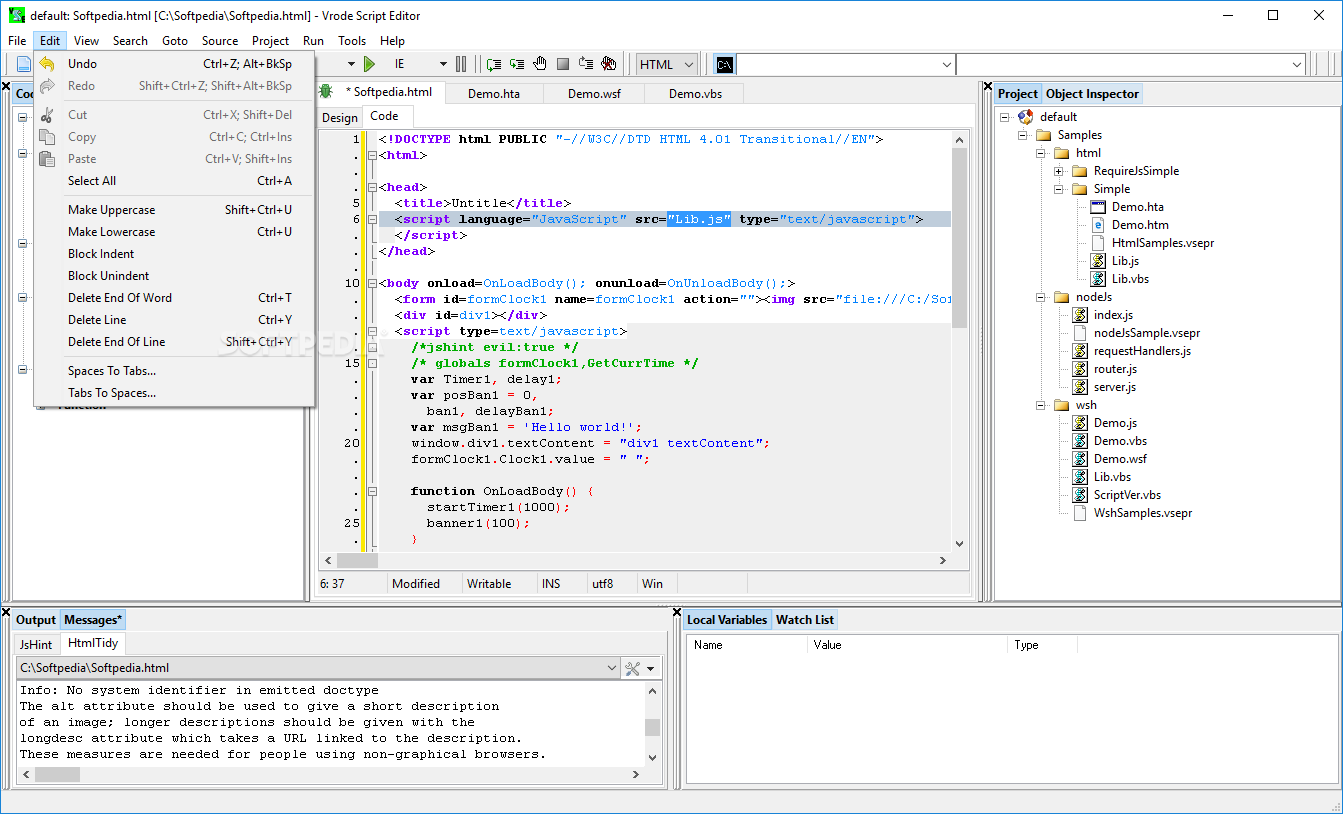Image resolution: width=1343 pixels, height=814 pixels.
Task: Collapse the Samples folder node
Action: click(x=1022, y=135)
